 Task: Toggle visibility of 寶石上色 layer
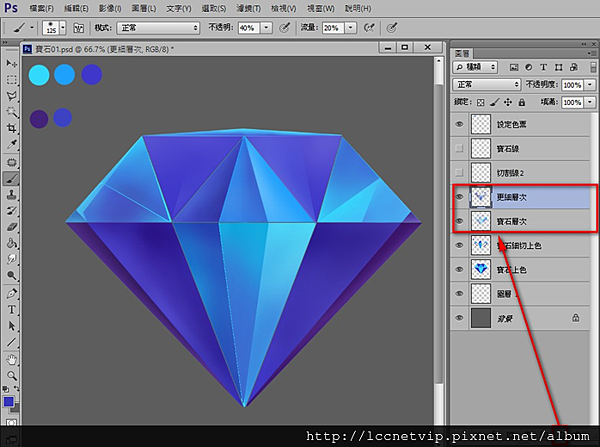pyautogui.click(x=460, y=270)
